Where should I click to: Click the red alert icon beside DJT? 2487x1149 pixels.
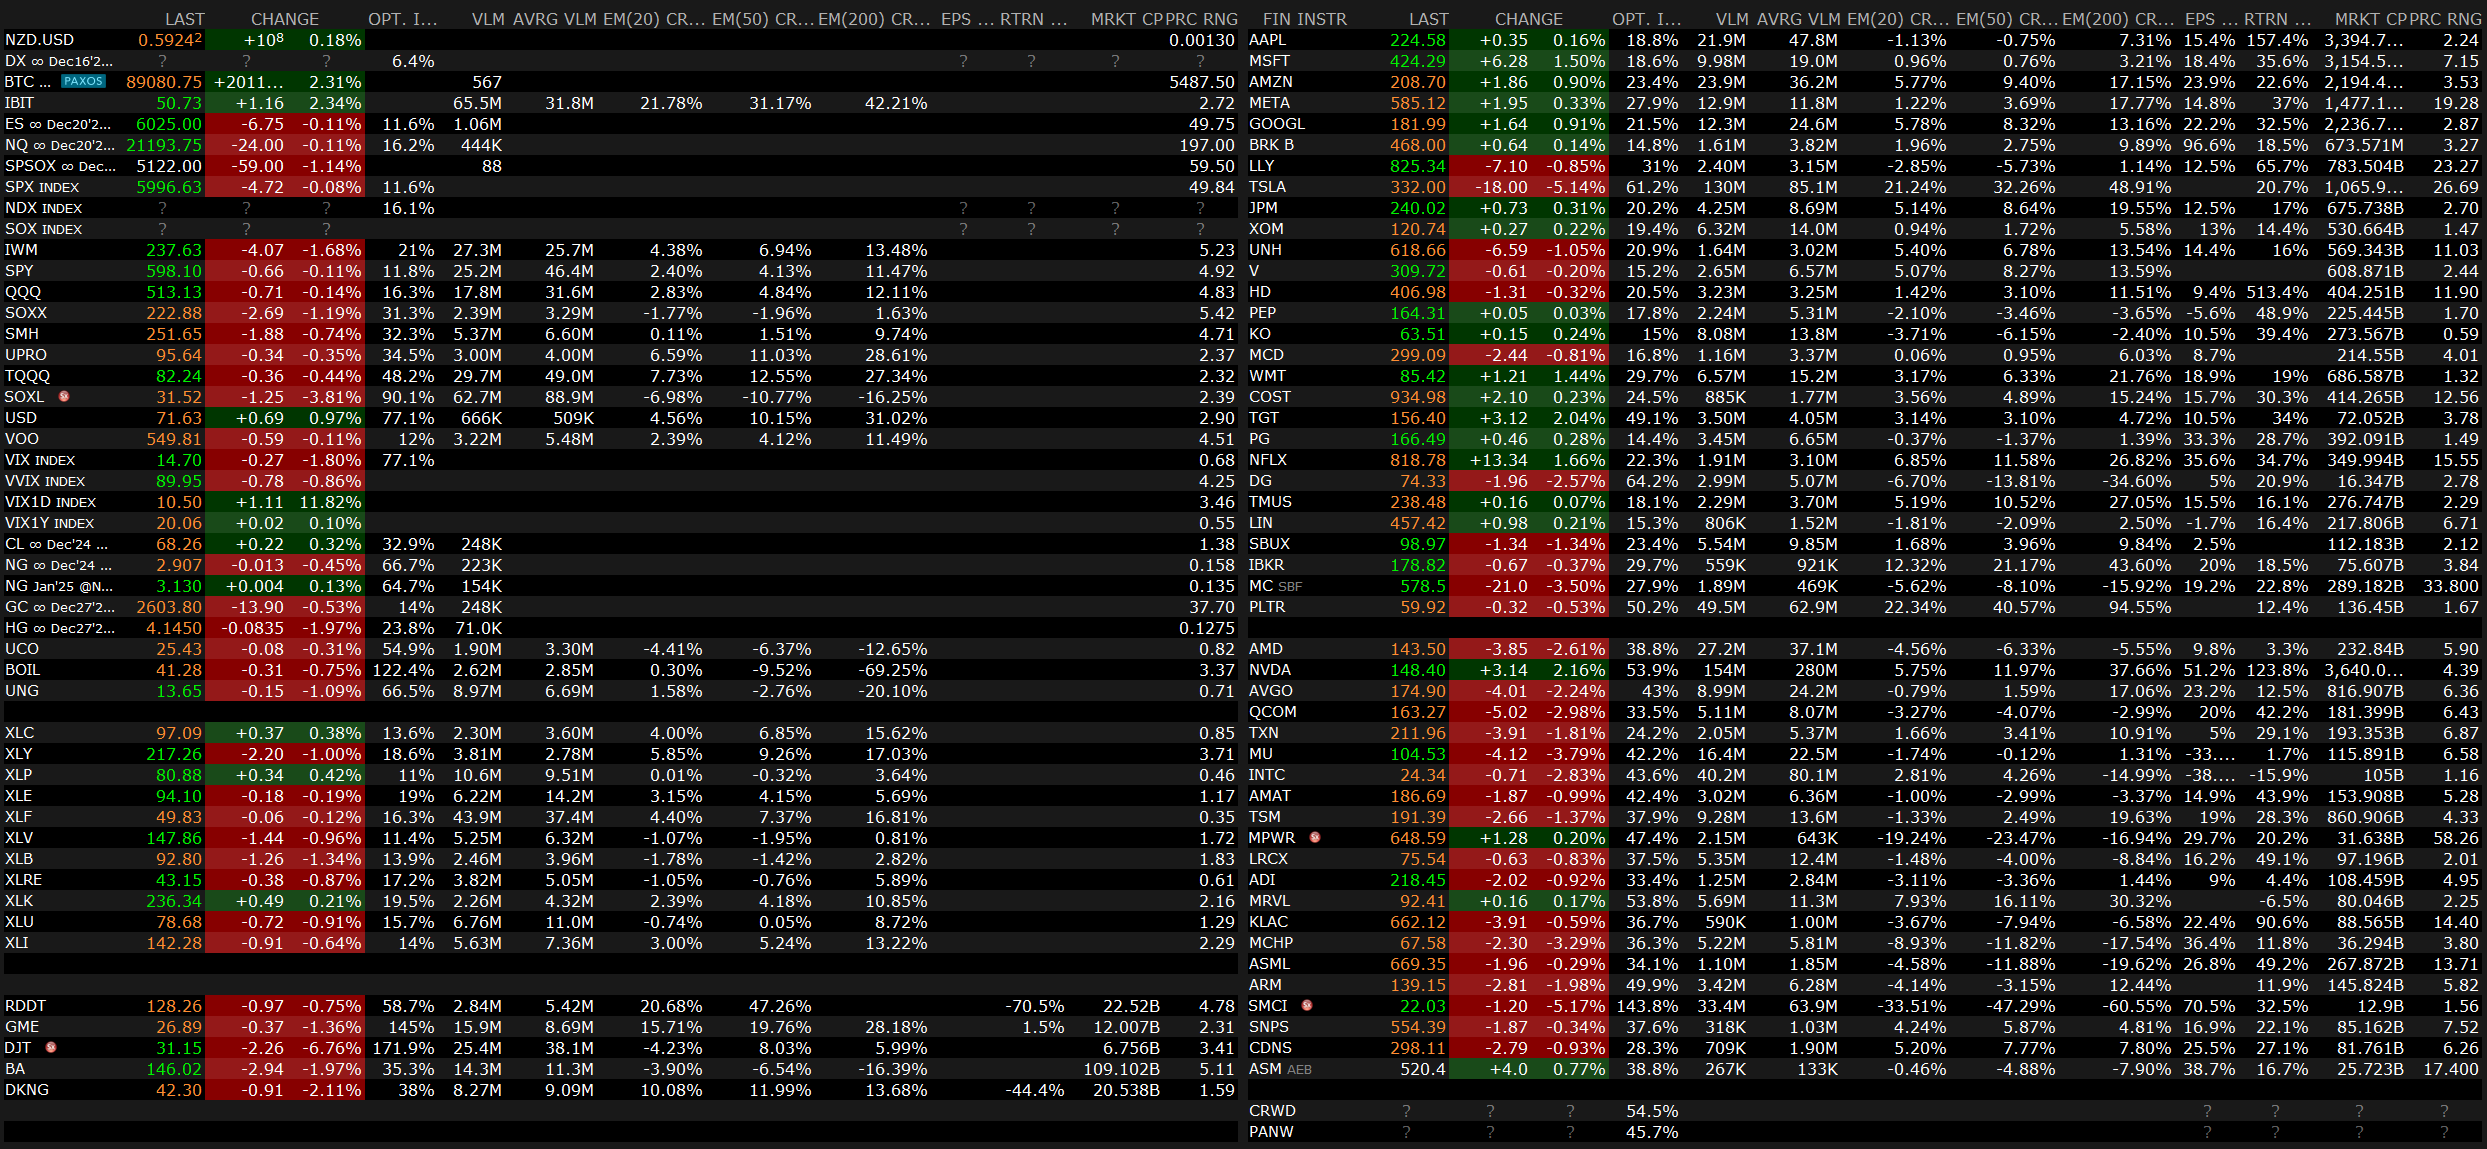tap(51, 1048)
